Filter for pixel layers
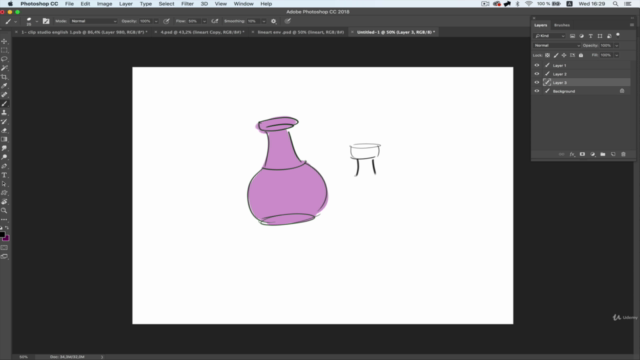640x360 pixels. click(573, 36)
